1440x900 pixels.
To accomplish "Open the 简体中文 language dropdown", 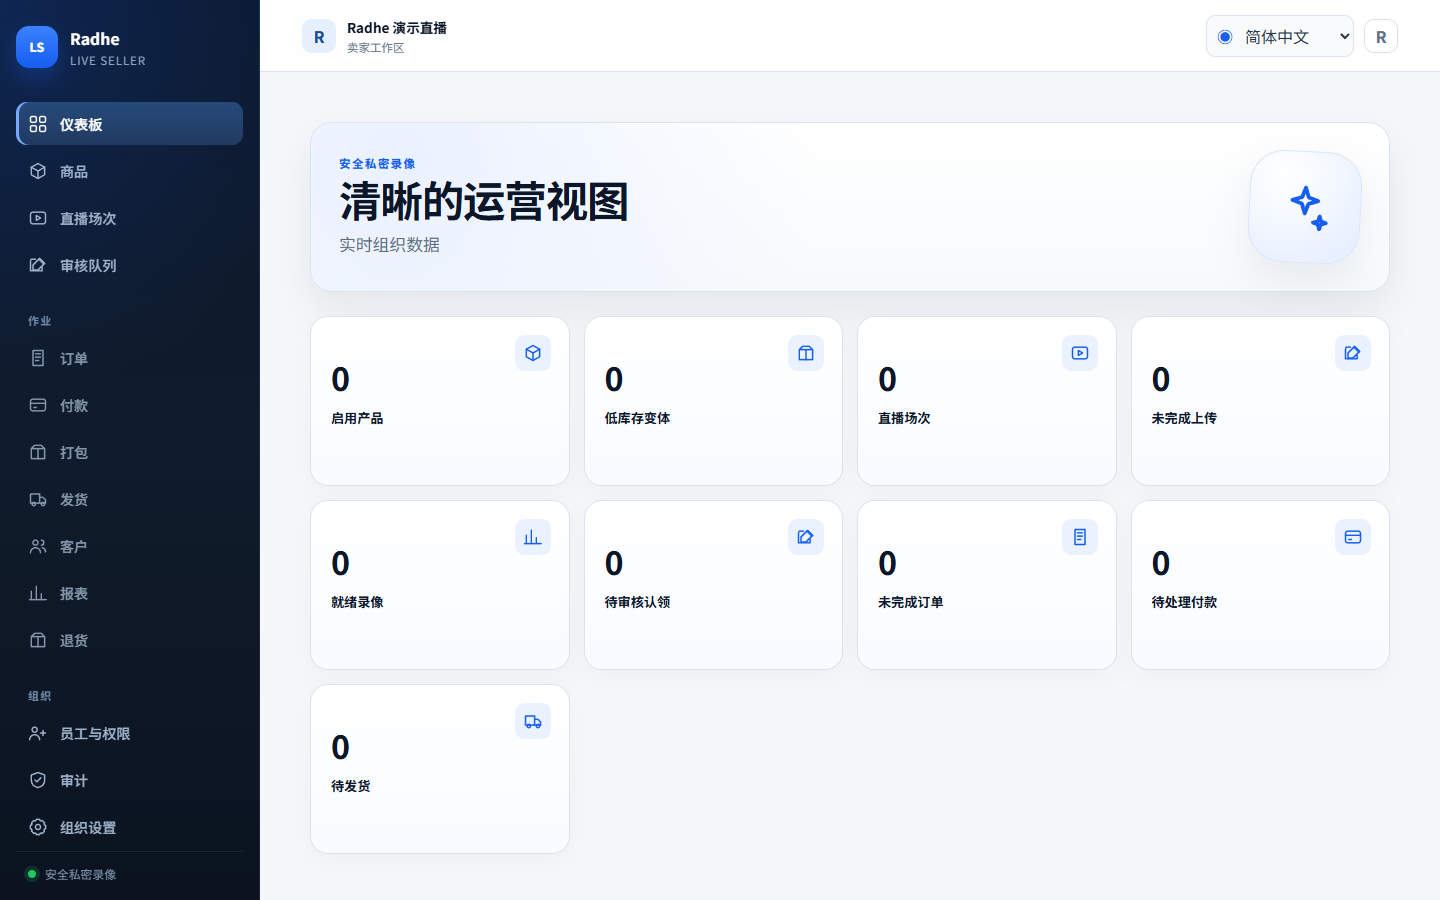I will pyautogui.click(x=1280, y=36).
